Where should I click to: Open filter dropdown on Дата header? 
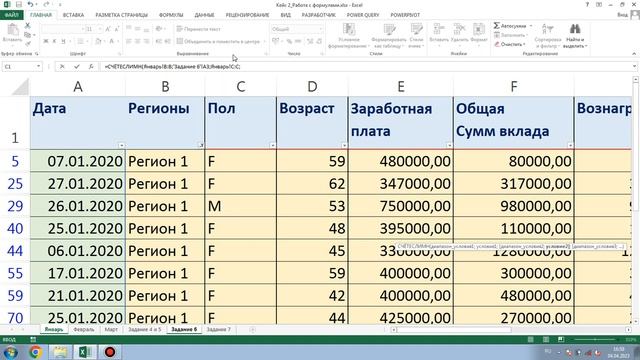coord(121,145)
